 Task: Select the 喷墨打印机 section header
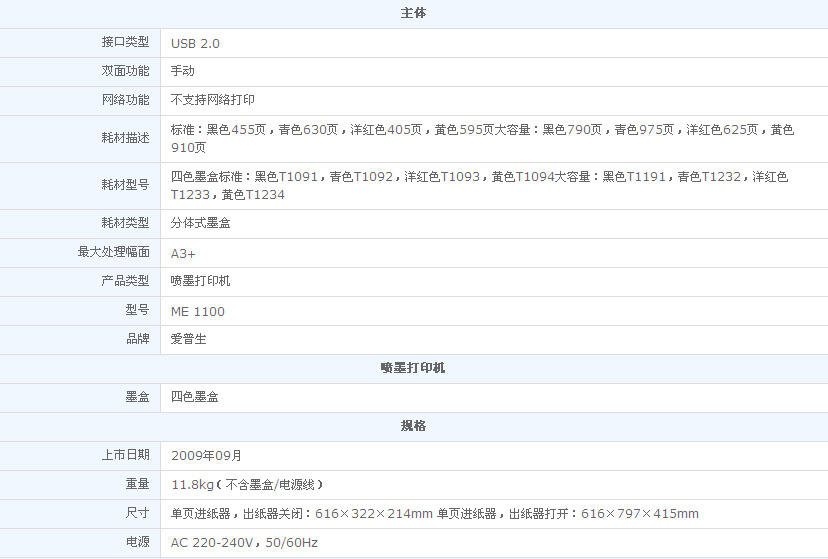413,368
